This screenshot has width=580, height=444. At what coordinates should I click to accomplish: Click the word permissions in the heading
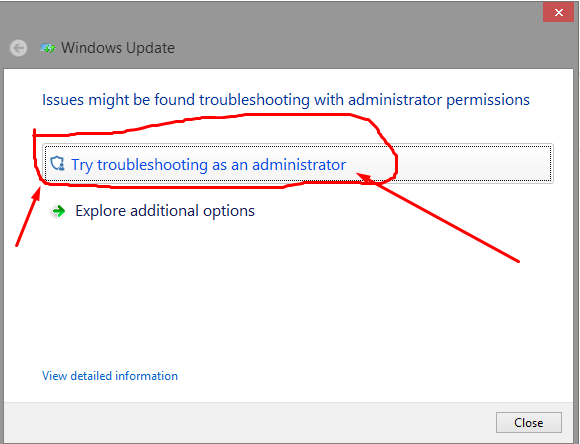click(488, 100)
